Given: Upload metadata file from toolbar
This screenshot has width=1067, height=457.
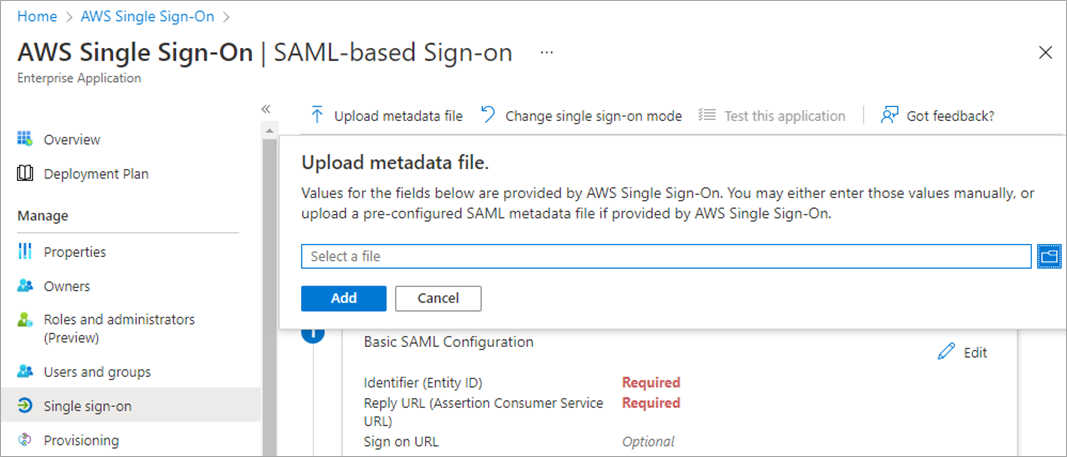Looking at the screenshot, I should pos(386,116).
